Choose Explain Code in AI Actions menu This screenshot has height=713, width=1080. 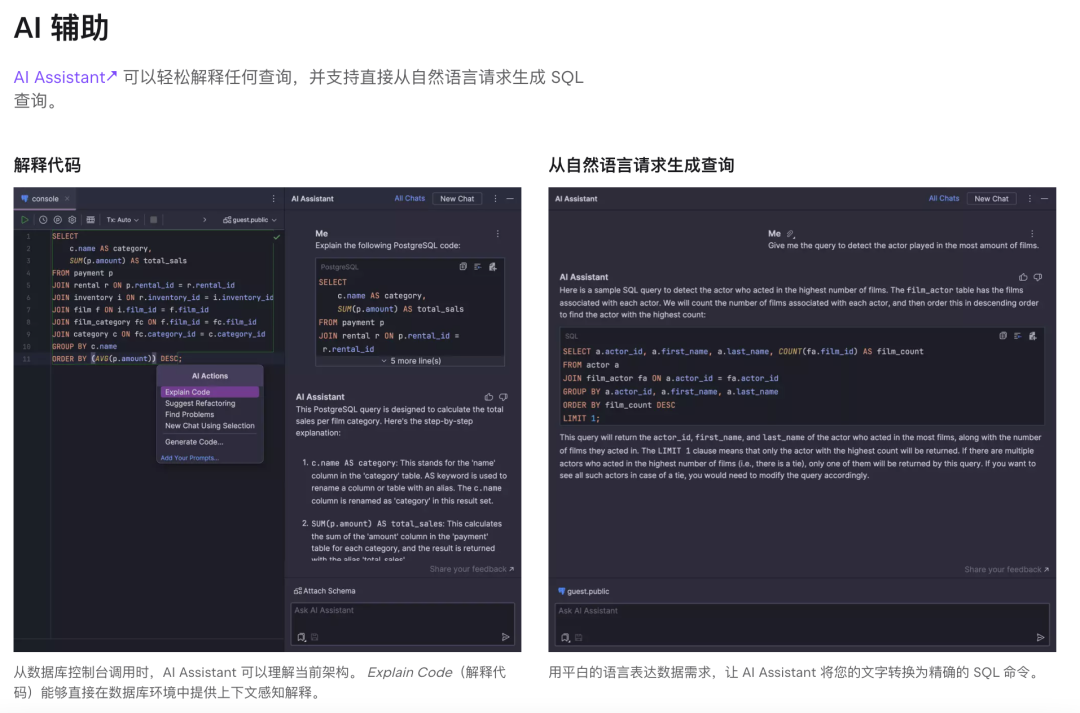(209, 392)
